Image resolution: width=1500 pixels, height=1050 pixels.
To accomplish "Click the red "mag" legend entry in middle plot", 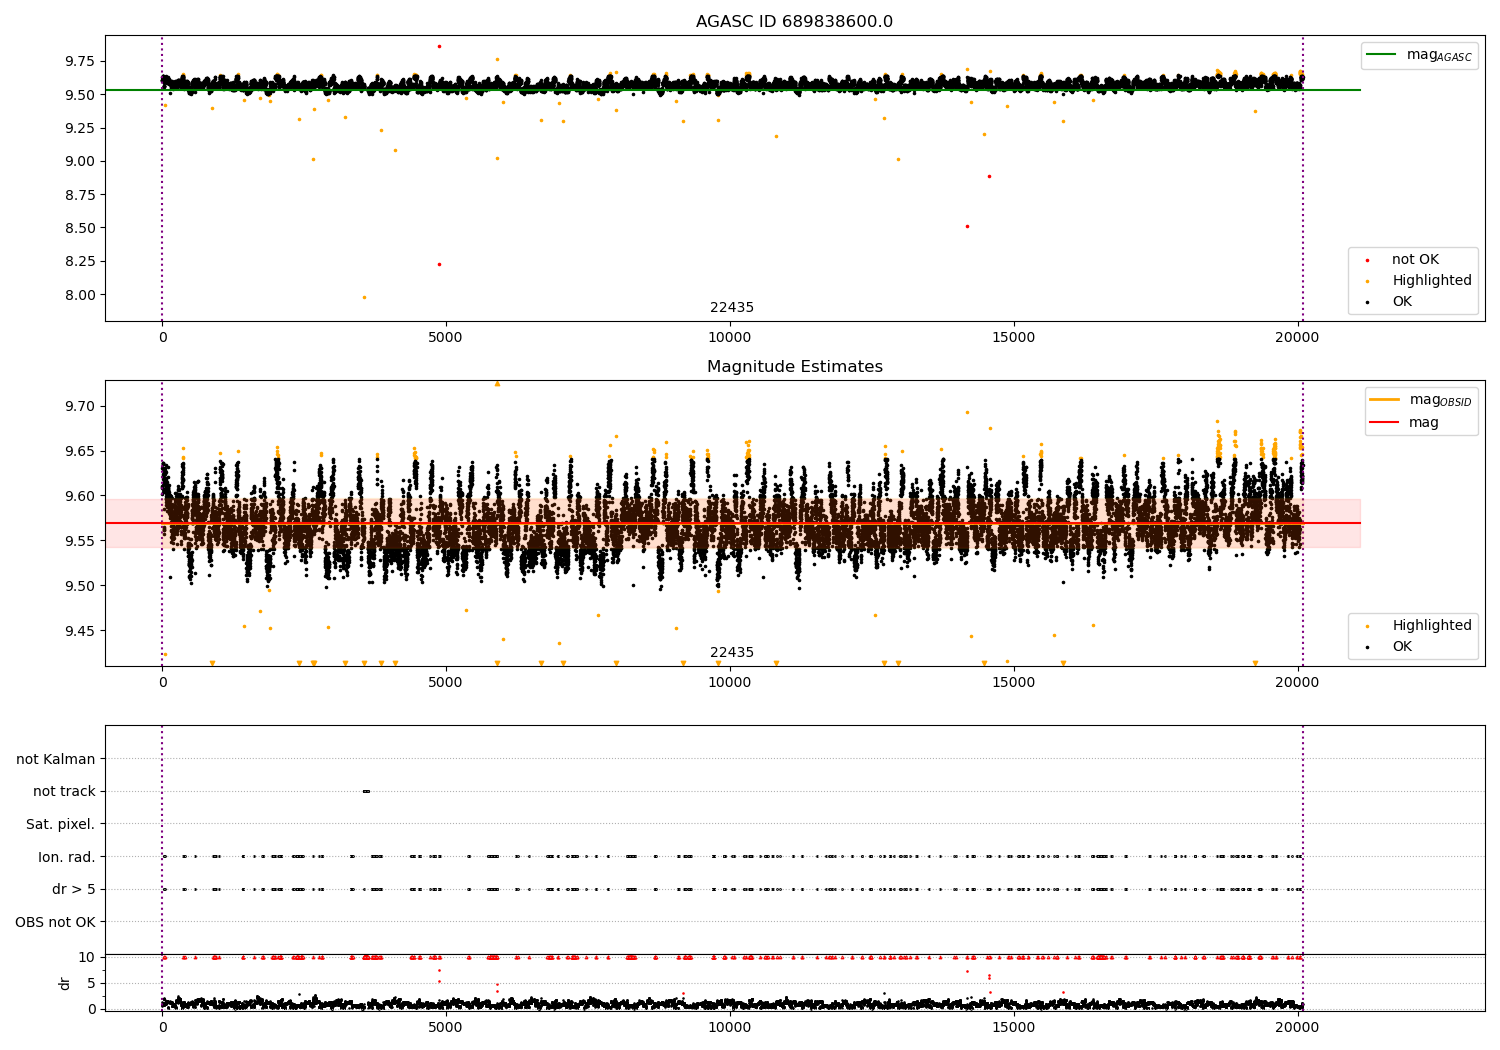I will coord(1424,423).
